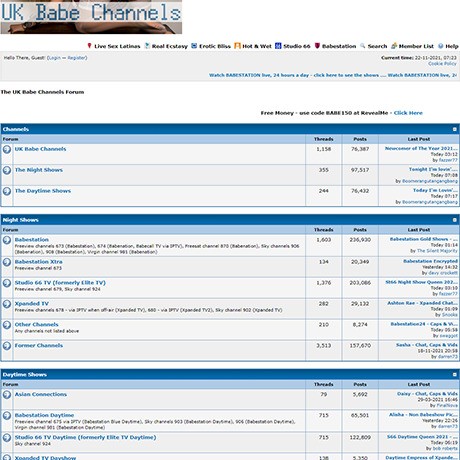Follow Click Here link for RevealMe offer
This screenshot has height=460, width=460.
click(x=408, y=113)
